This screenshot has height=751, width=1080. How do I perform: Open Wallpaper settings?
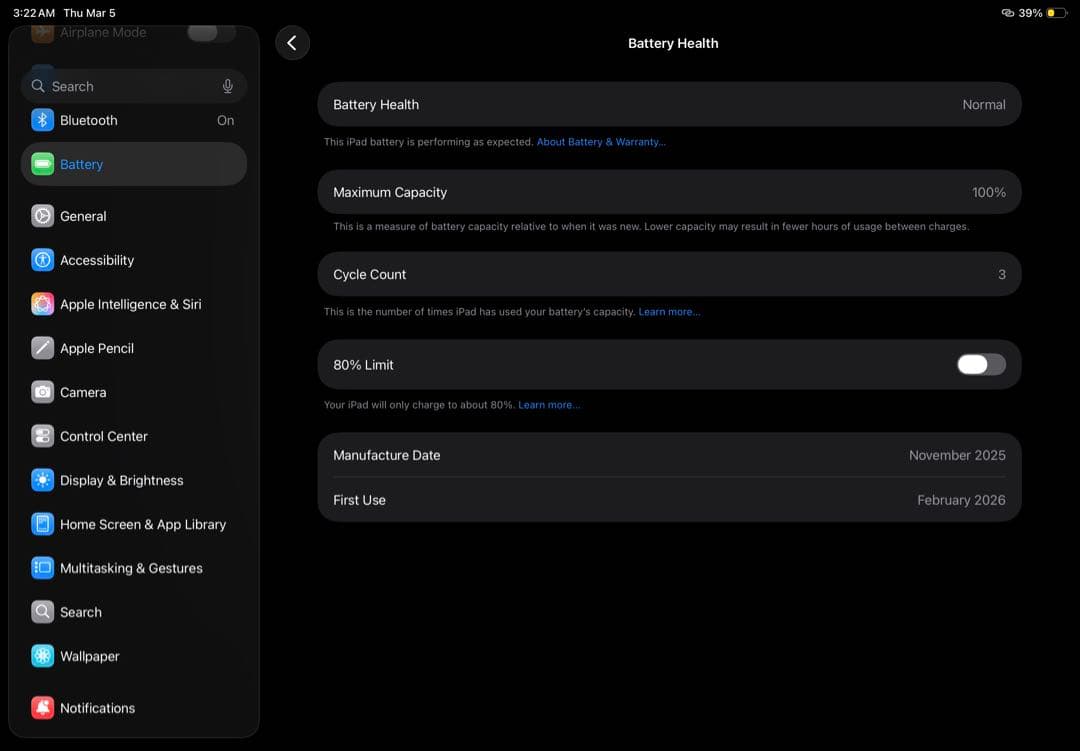(134, 656)
